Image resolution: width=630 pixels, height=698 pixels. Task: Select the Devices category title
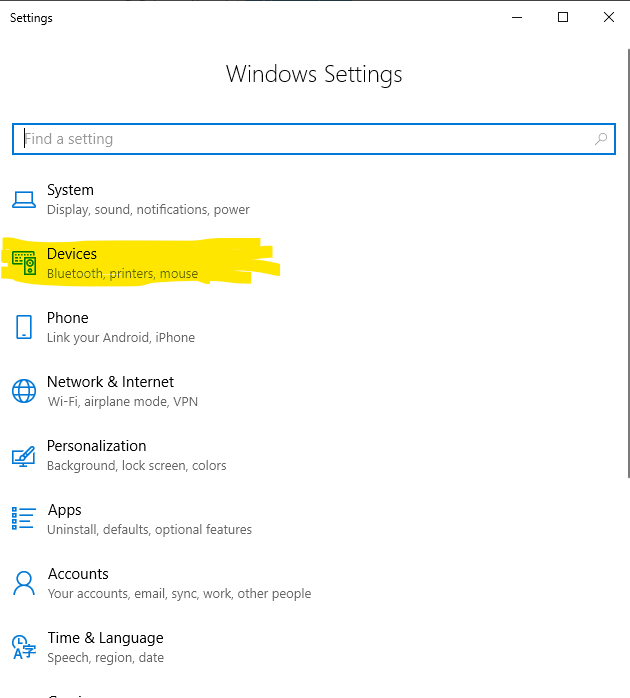coord(72,254)
